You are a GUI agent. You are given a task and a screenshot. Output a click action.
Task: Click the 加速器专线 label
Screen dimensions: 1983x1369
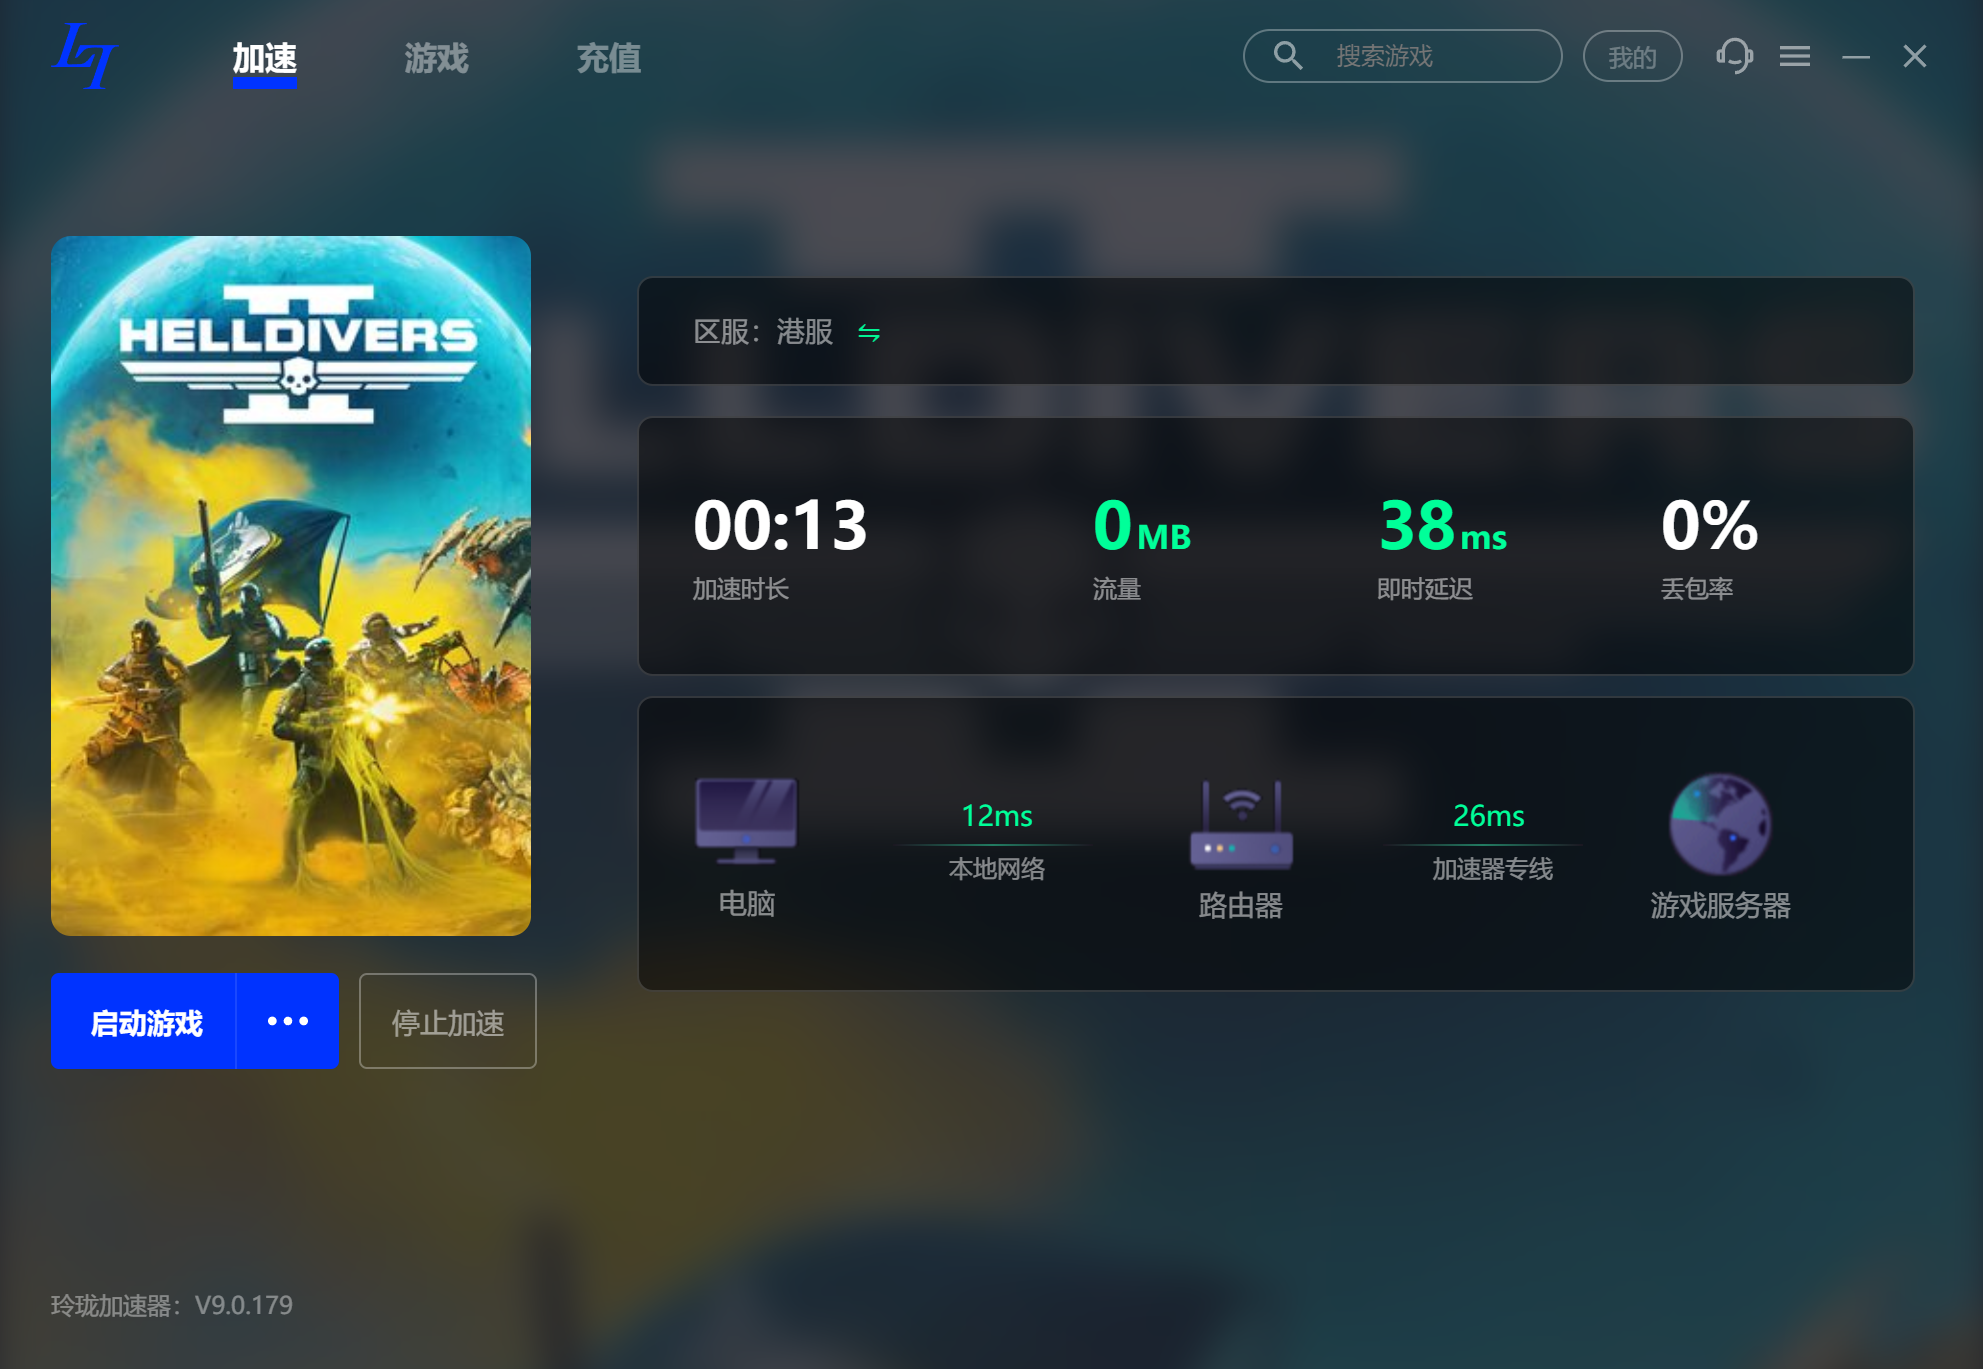click(x=1492, y=869)
